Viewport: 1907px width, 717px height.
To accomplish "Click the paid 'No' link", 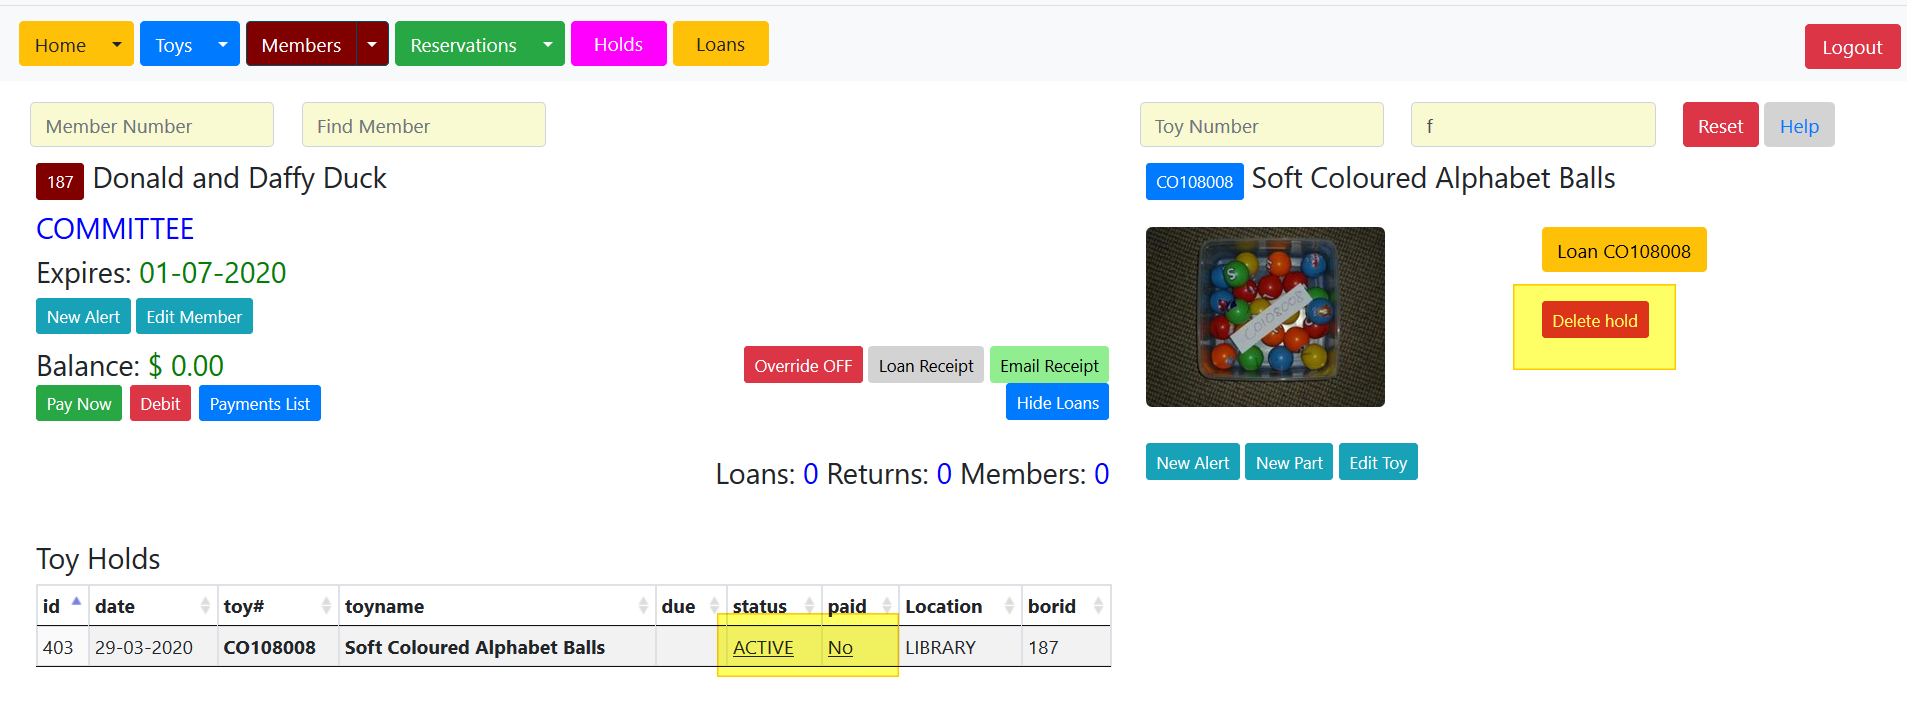I will (840, 648).
